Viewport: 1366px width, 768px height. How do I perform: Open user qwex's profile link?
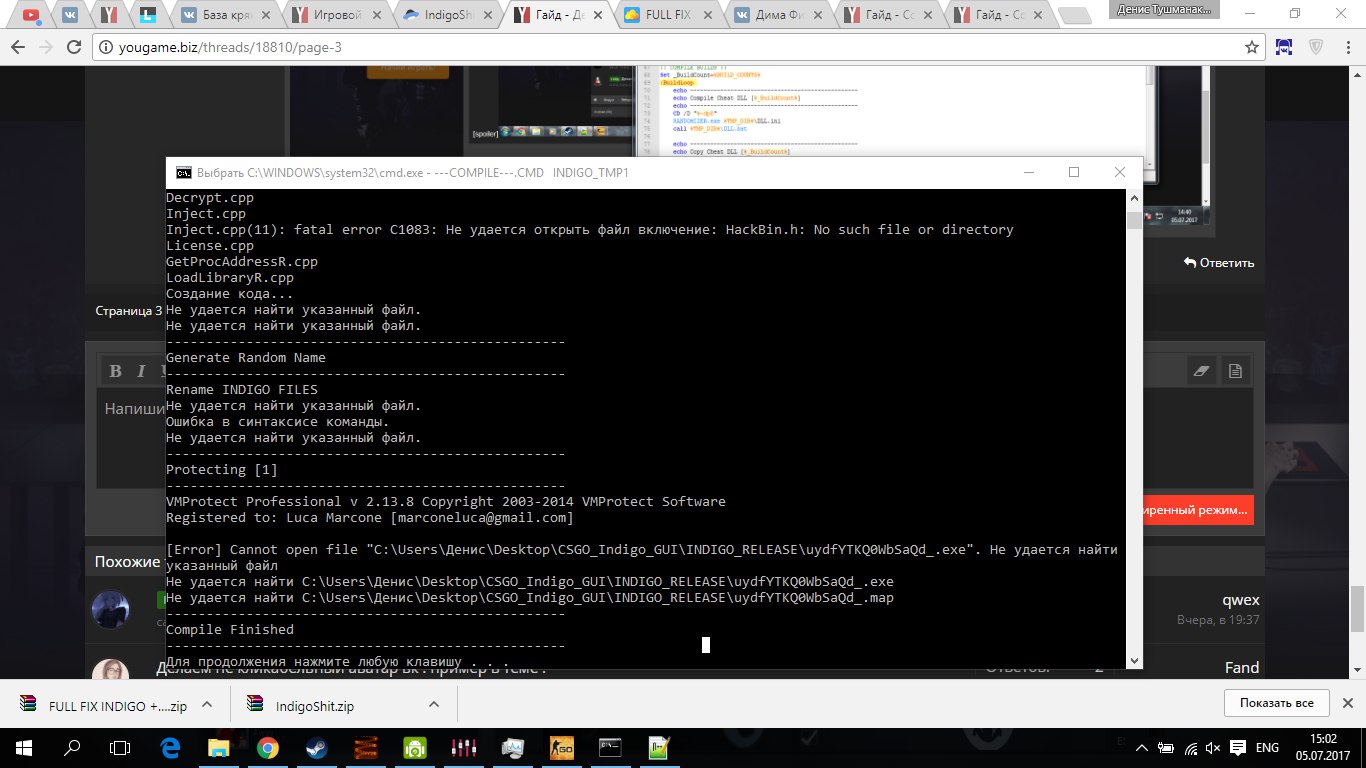[1241, 601]
